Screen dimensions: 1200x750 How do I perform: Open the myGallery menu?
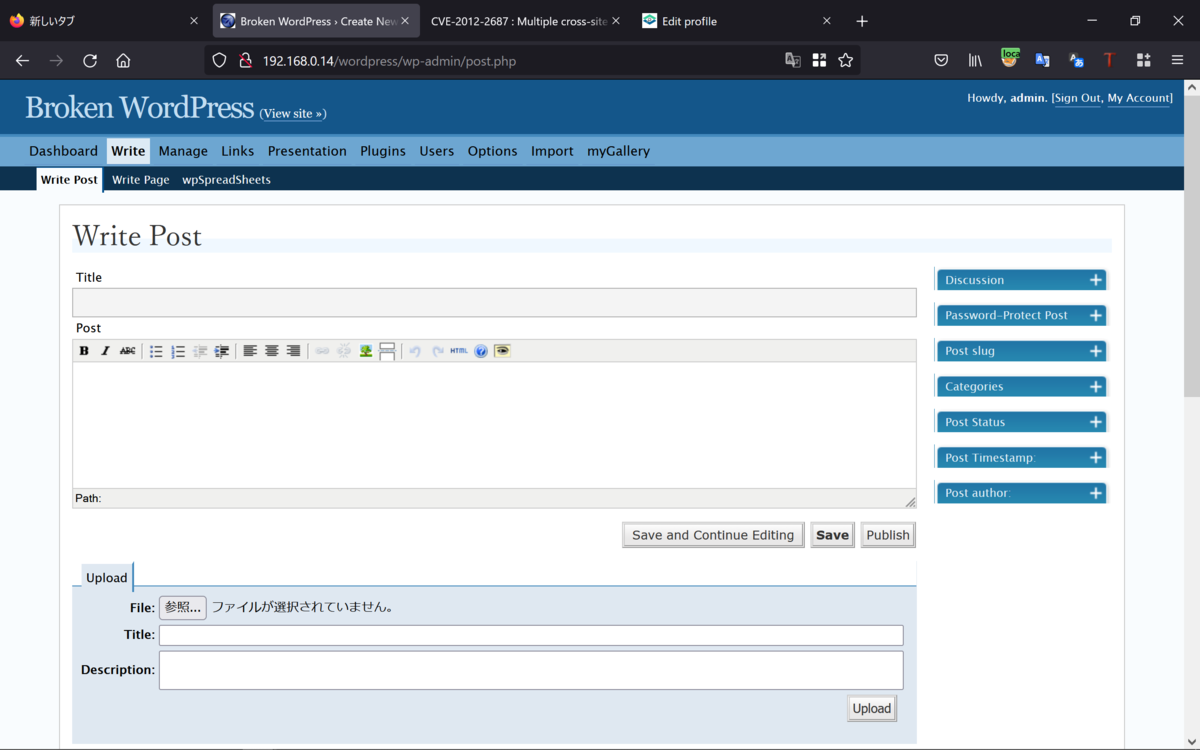(618, 151)
